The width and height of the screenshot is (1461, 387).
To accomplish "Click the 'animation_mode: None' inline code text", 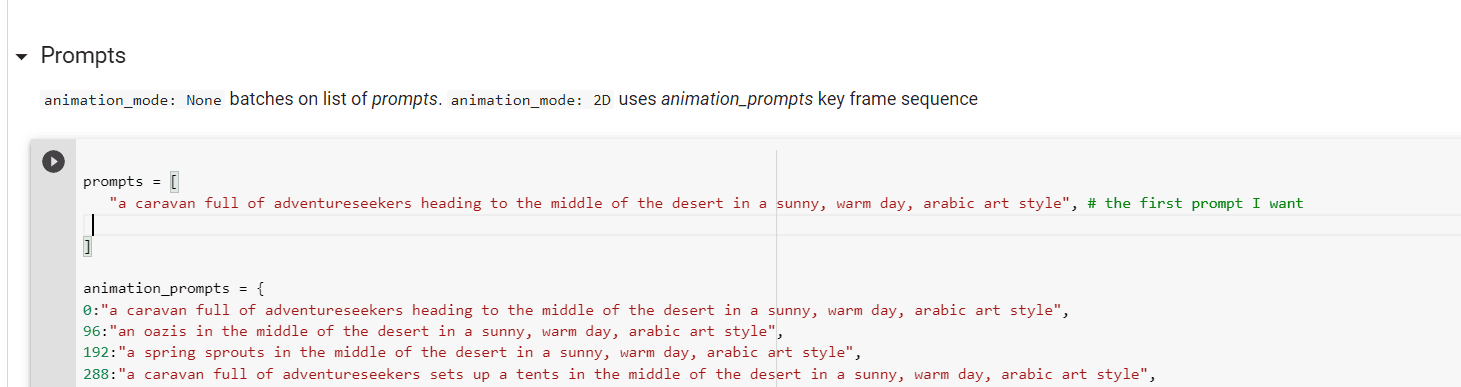I will tap(133, 101).
